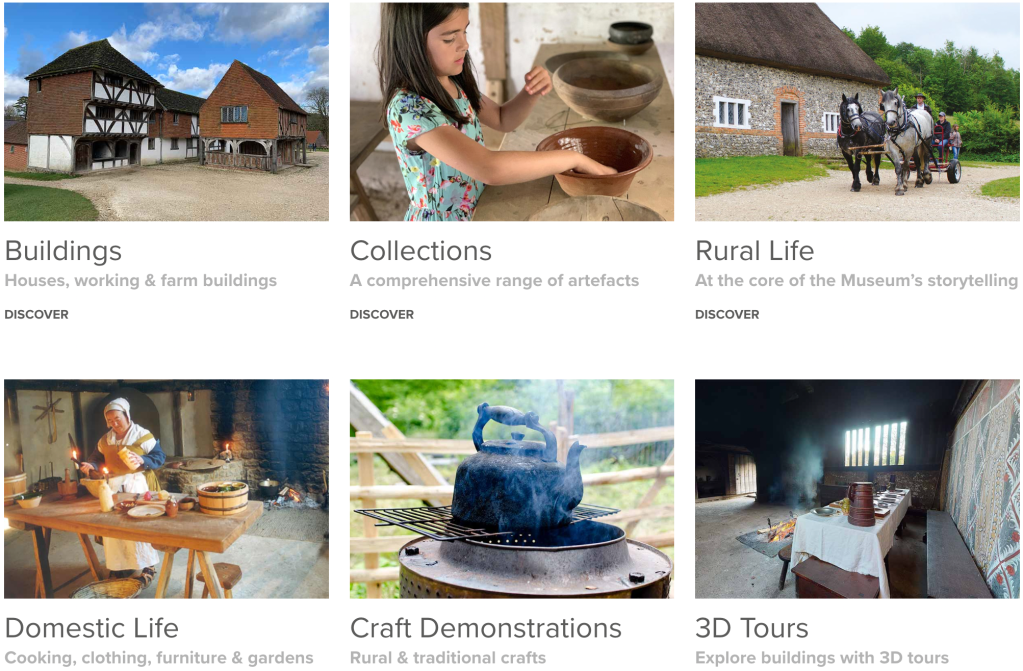This screenshot has width=1023, height=671.
Task: Select the Craft Demonstrations heading
Action: pyautogui.click(x=485, y=628)
